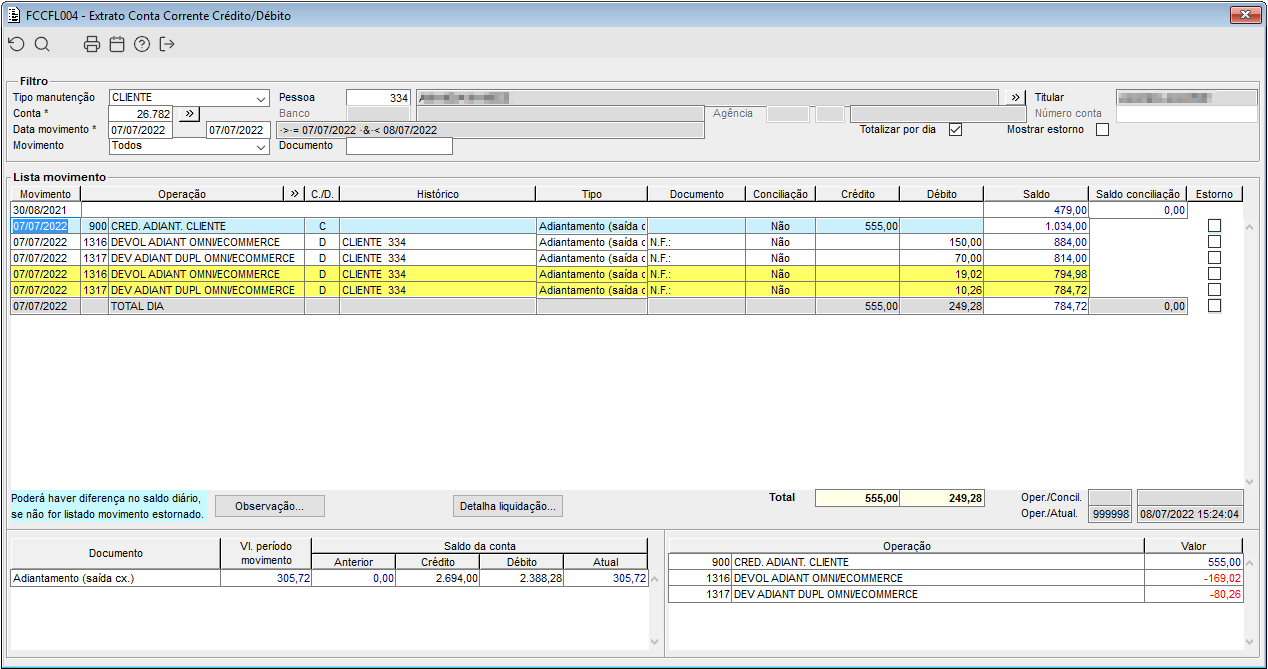
Task: Click the Total crédito field 555,00
Action: 858,497
